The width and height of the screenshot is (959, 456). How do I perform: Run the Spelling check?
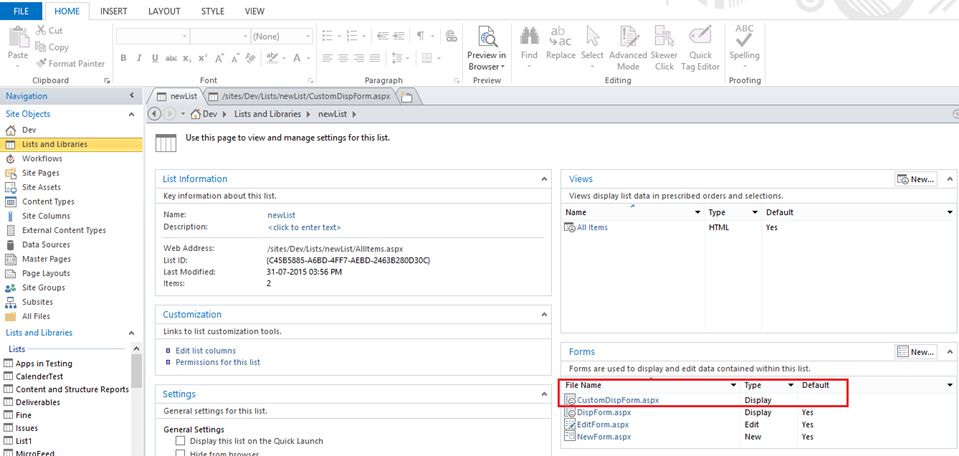point(744,44)
